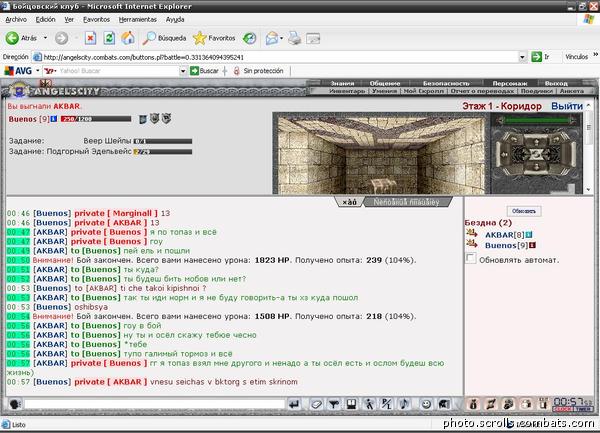
Task: Toggle sound with the music note icon
Action: pyautogui.click(x=404, y=404)
